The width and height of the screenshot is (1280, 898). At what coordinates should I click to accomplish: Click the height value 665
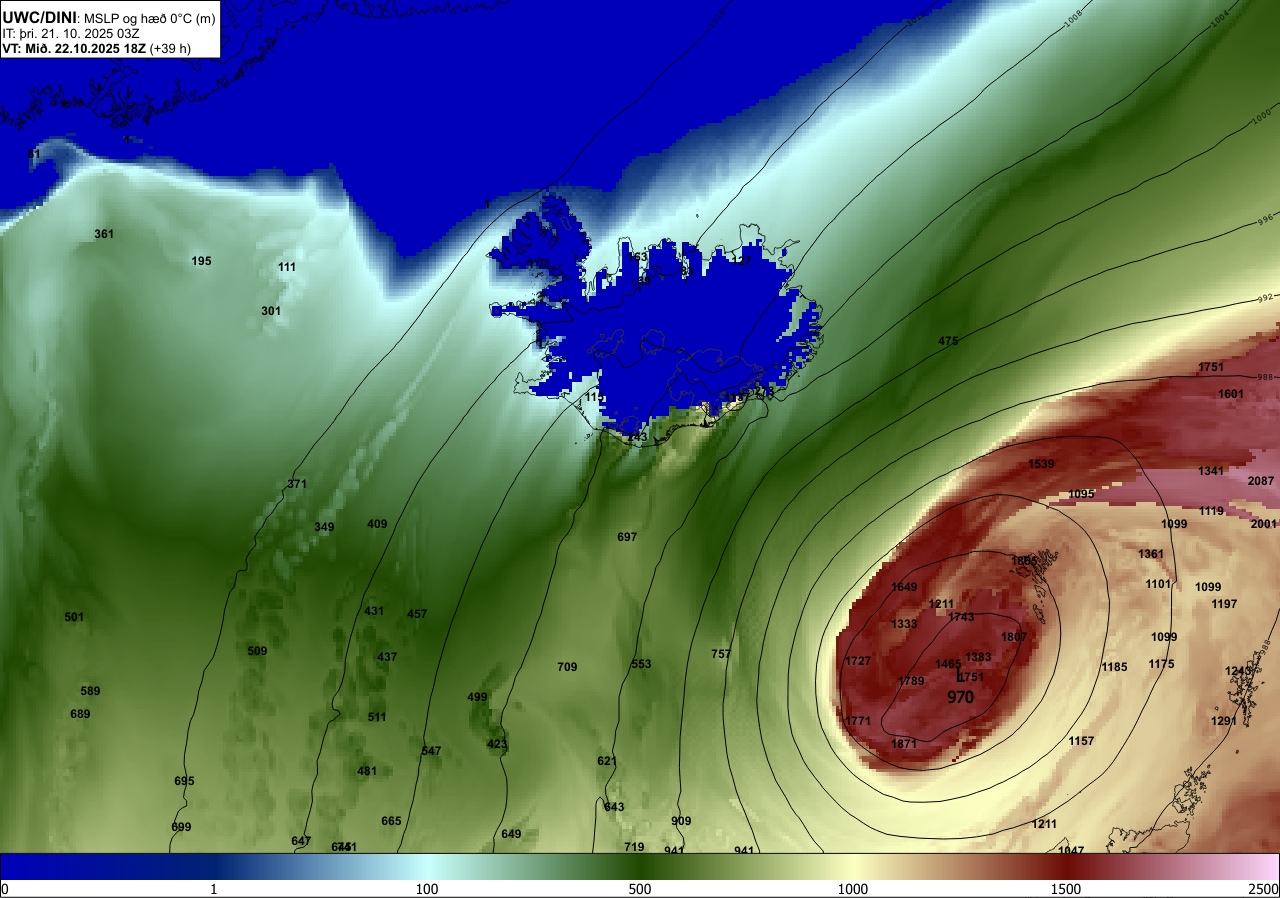[x=391, y=821]
